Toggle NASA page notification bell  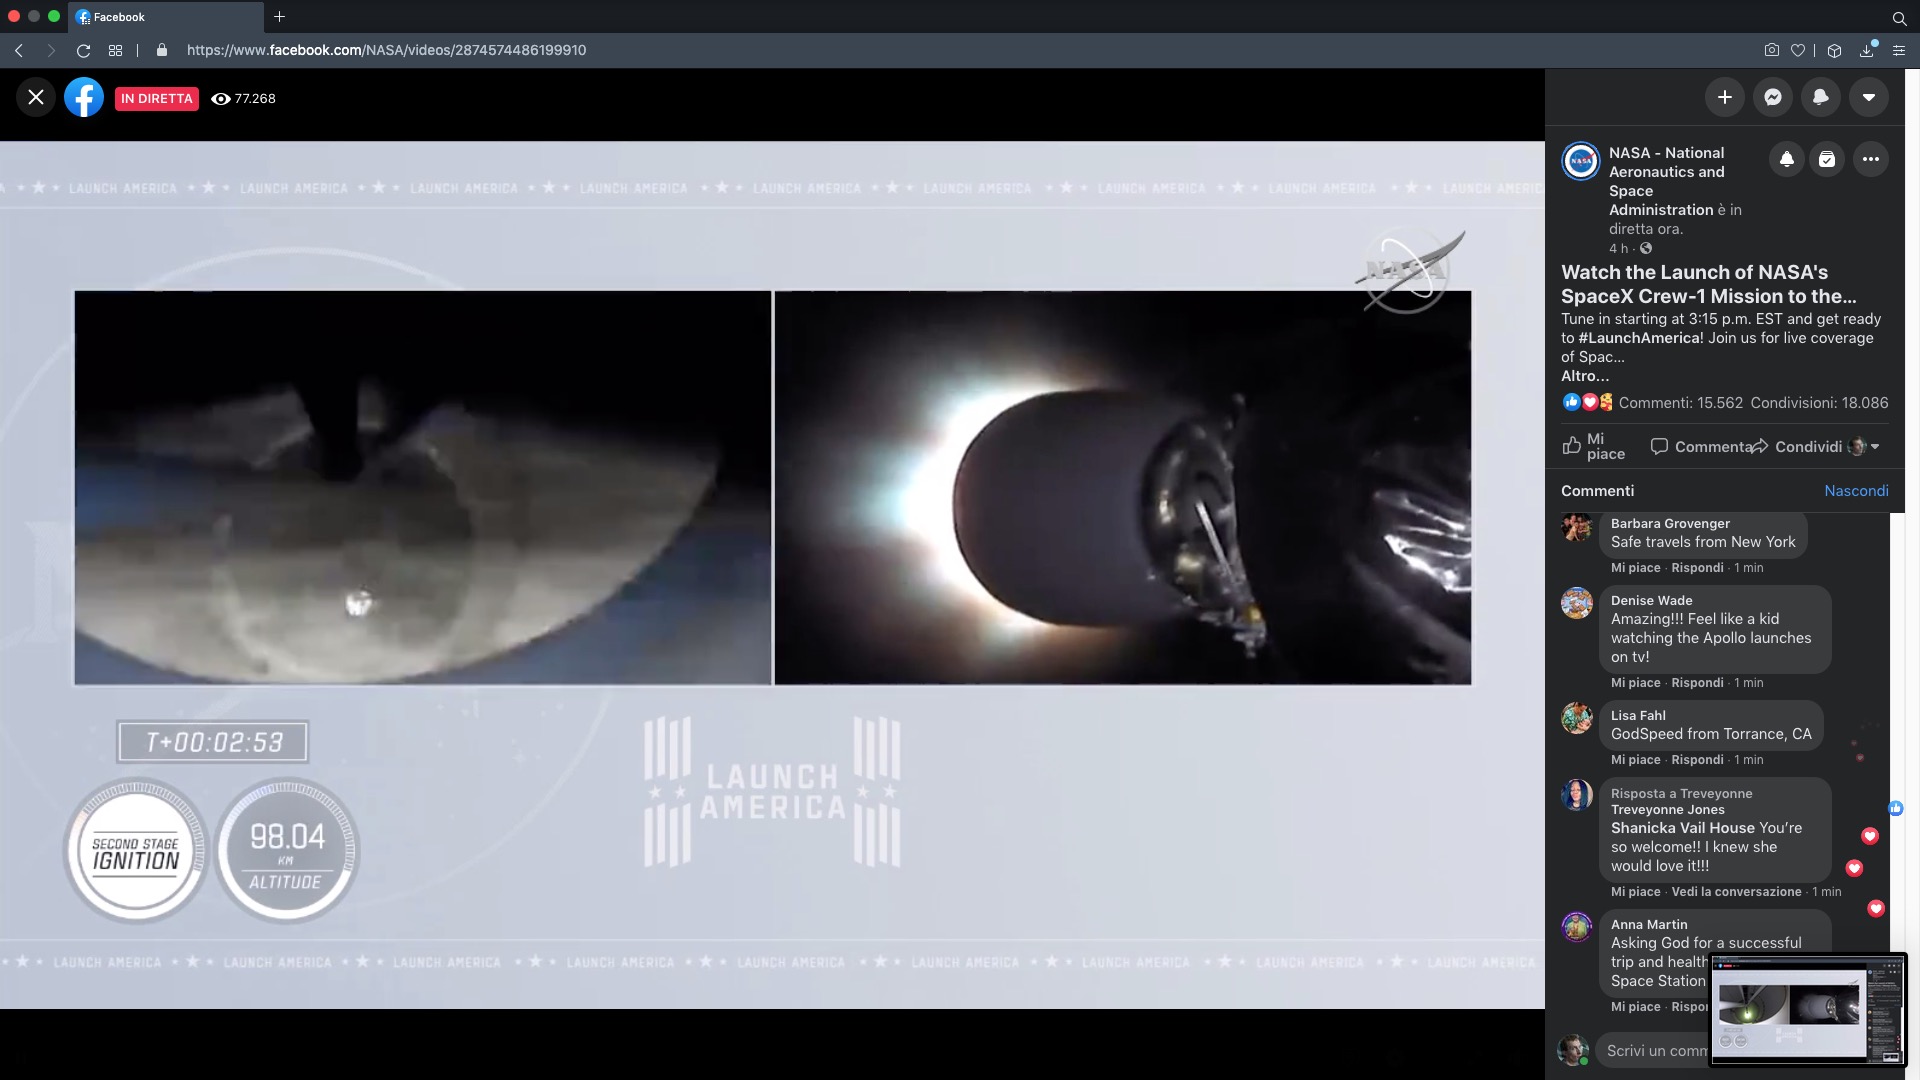[1787, 159]
